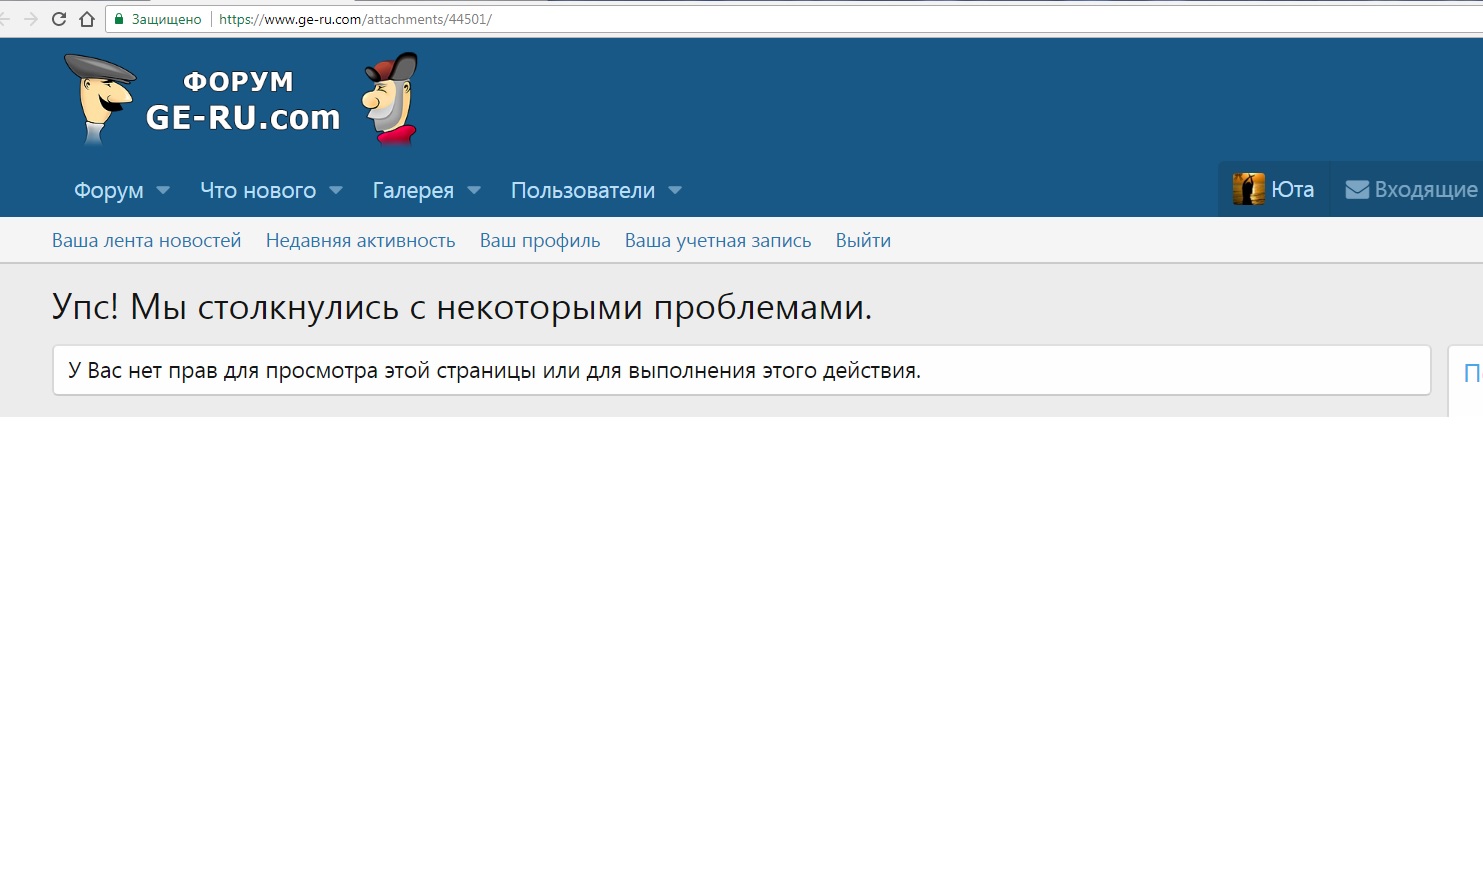The image size is (1483, 884).
Task: Log out using Выйти link
Action: pos(863,240)
